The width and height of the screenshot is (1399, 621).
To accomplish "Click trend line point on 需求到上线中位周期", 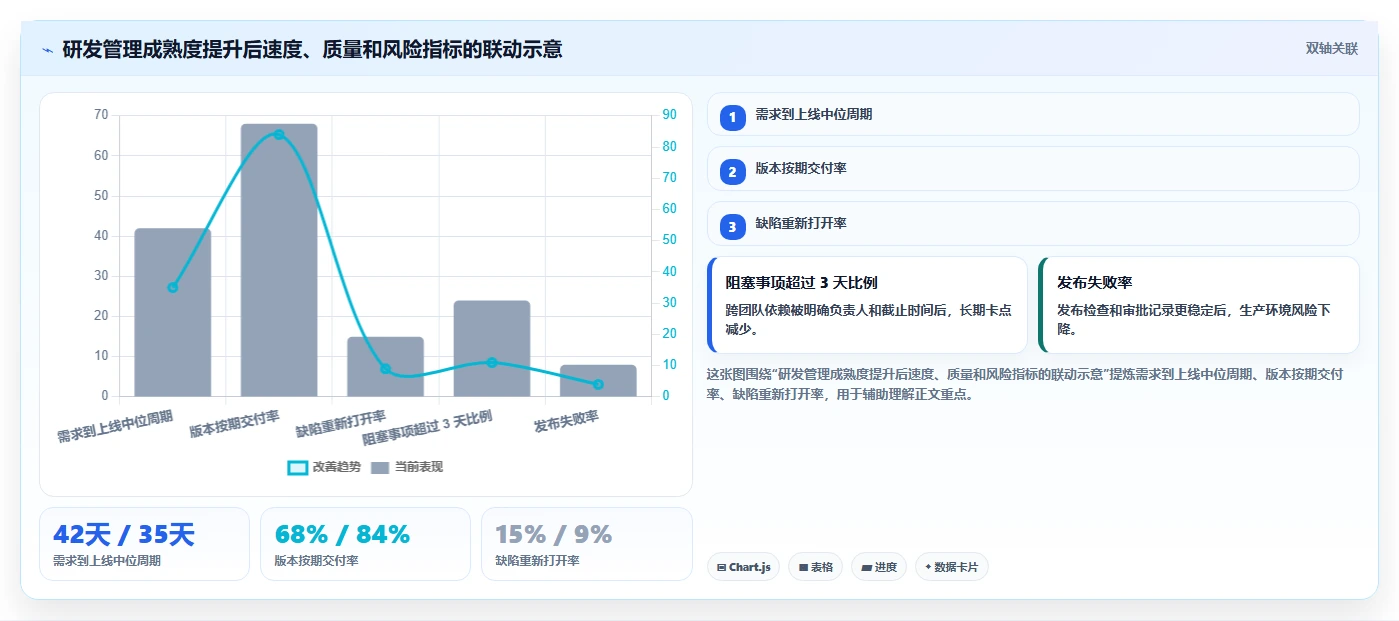I will point(172,287).
